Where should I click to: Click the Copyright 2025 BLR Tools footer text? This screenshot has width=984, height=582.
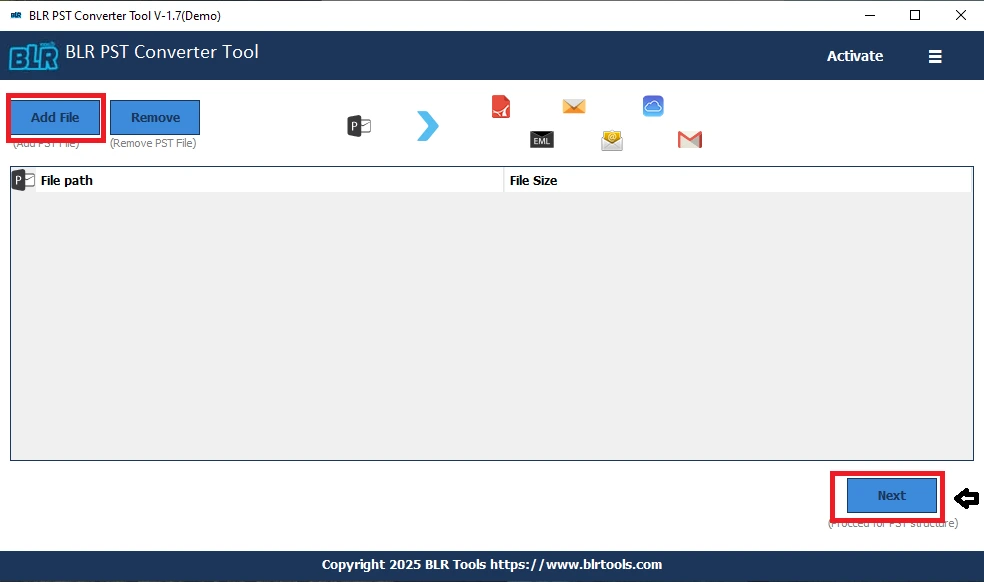492,564
